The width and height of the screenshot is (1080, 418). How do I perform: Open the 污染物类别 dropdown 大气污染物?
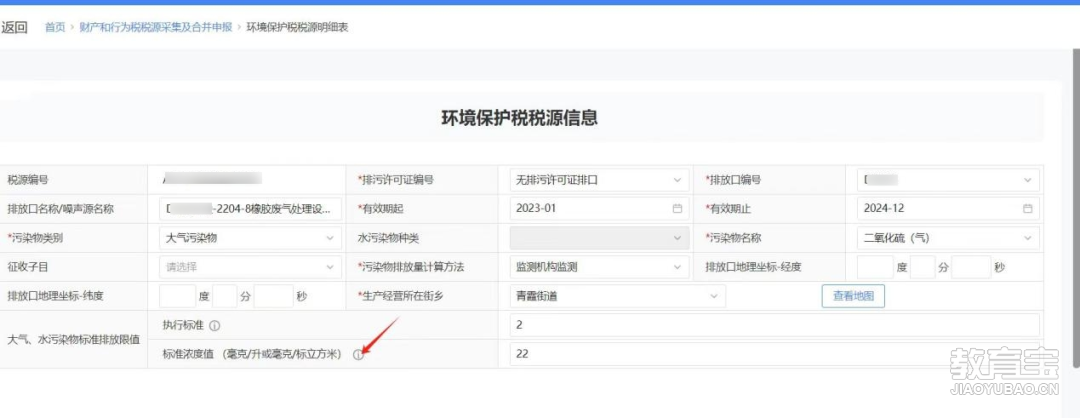point(250,238)
